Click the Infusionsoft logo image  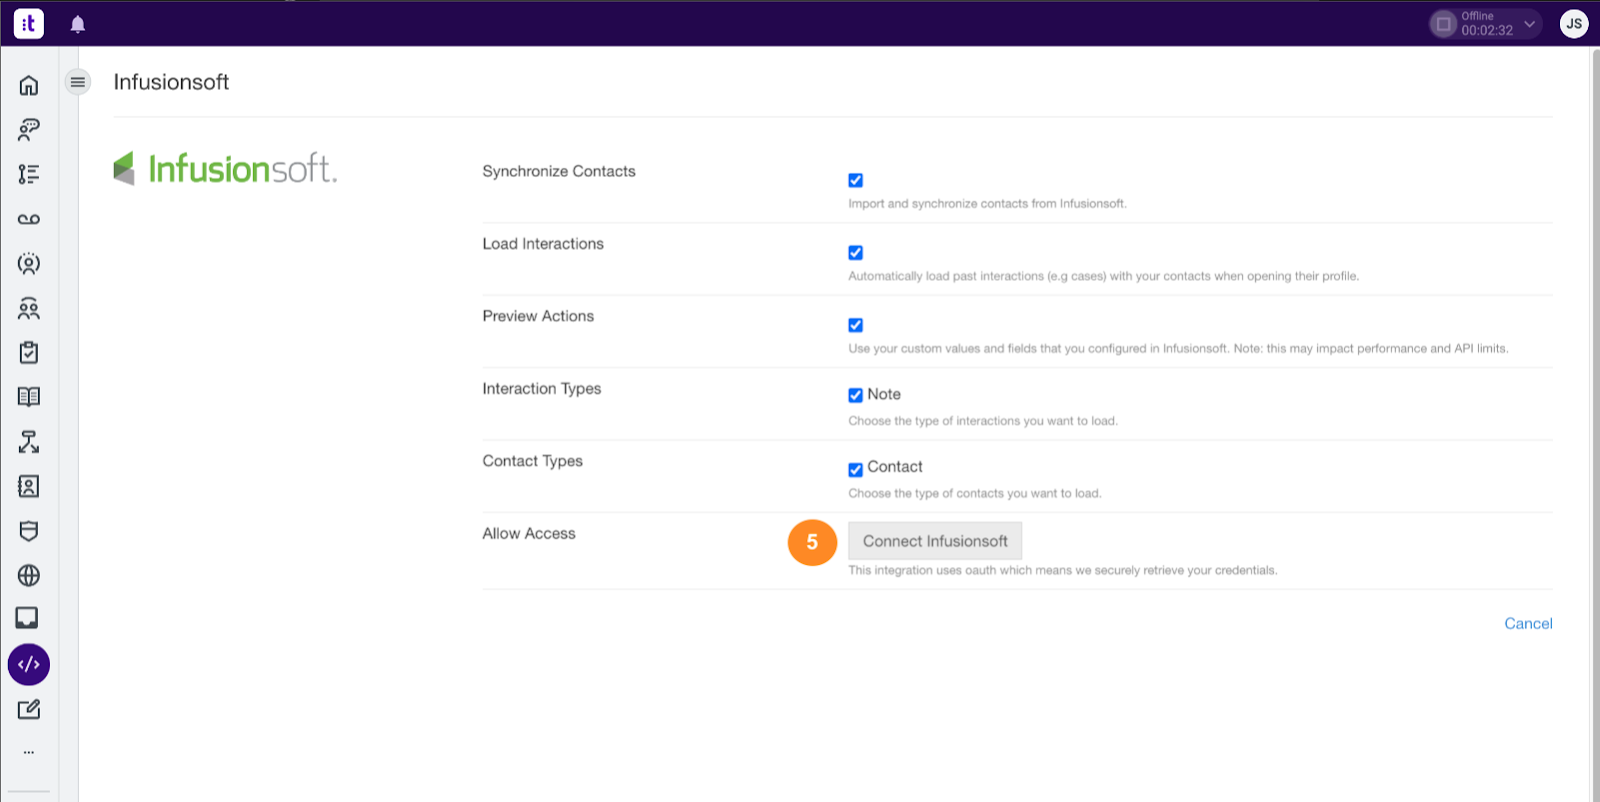pyautogui.click(x=225, y=168)
